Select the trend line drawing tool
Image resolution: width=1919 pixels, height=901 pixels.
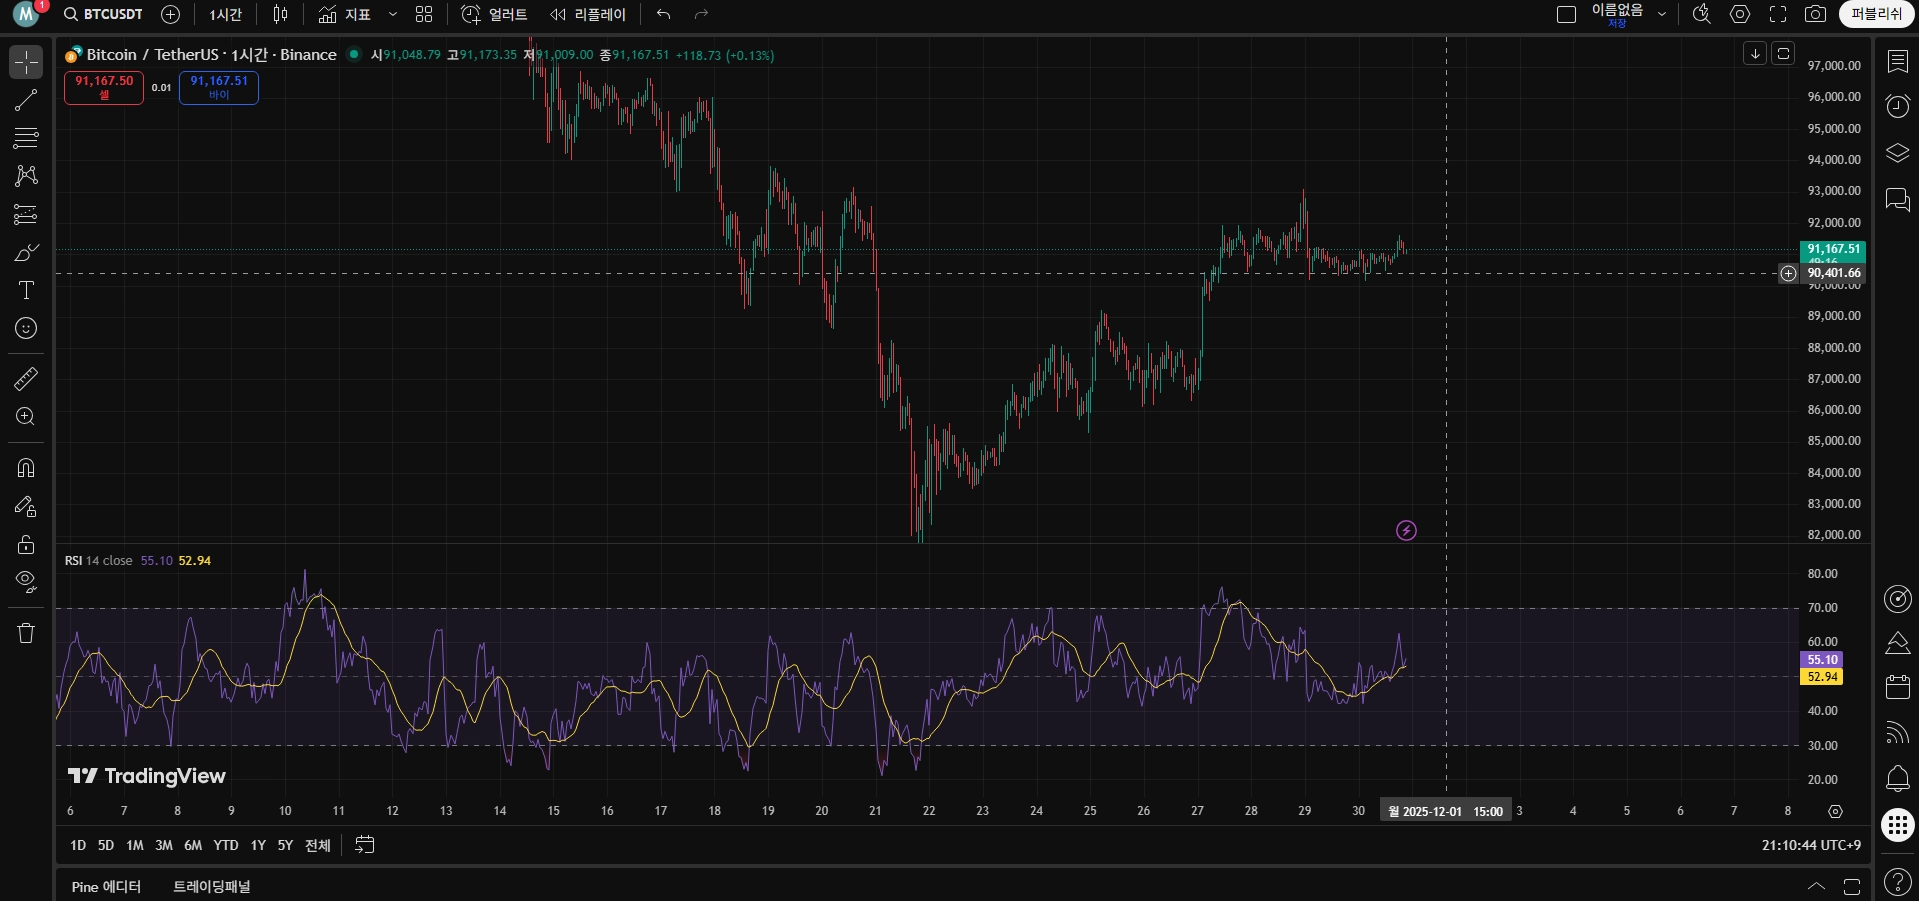point(26,100)
